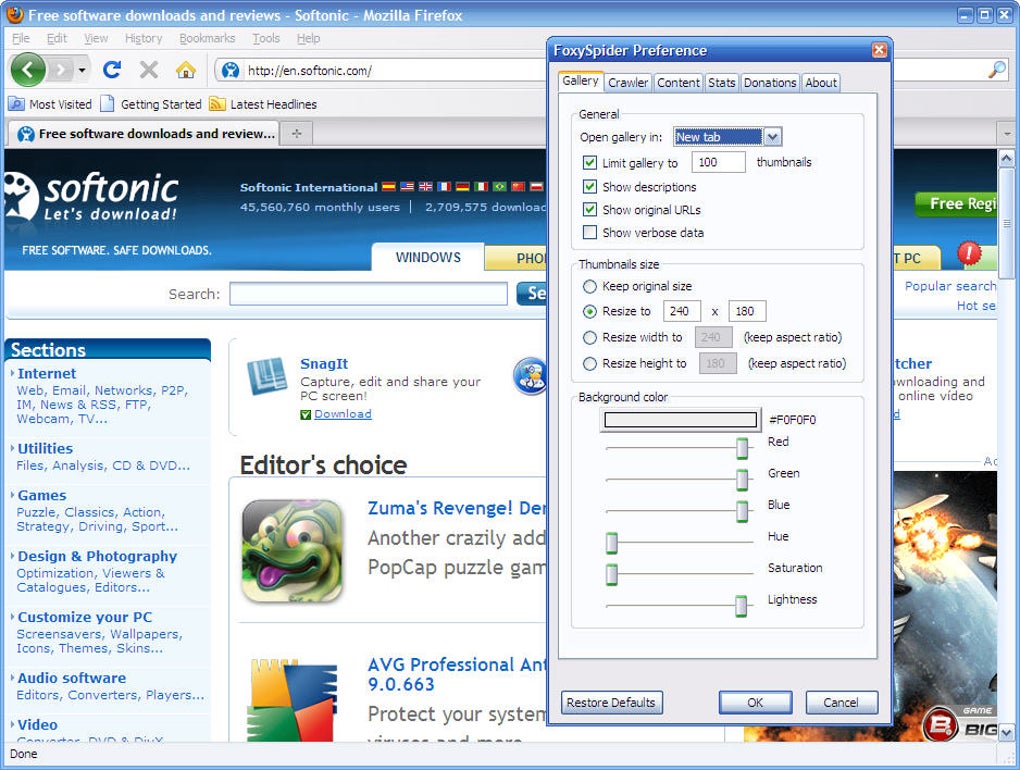Click the SnagIt program icon
Viewport: 1020px width, 770px height.
tap(267, 375)
